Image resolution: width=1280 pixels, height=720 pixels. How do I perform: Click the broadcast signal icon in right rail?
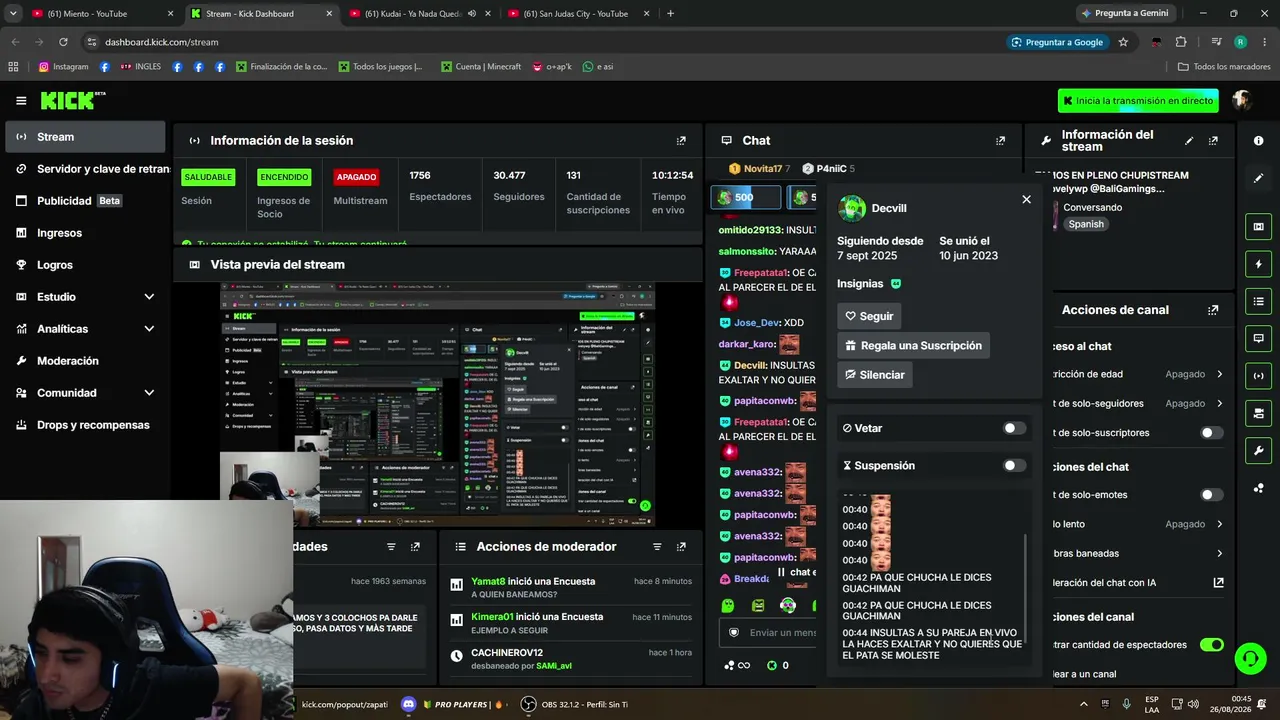[x=1258, y=376]
